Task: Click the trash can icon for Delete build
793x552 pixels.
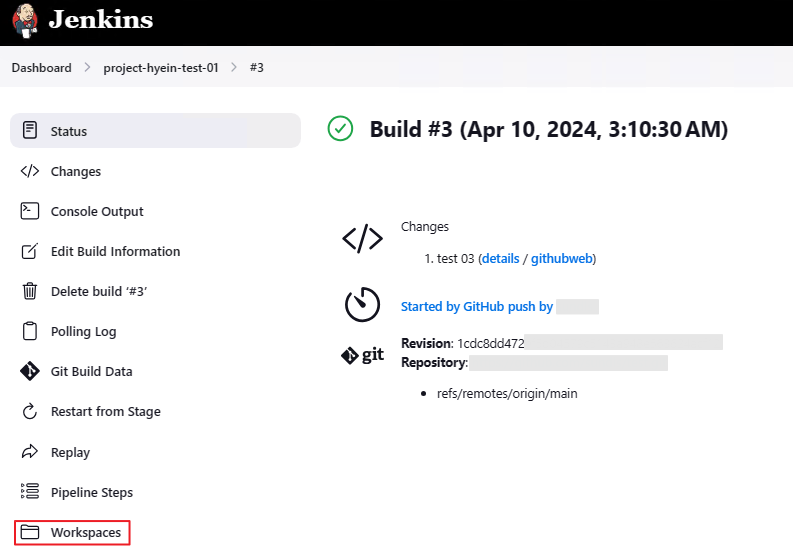Action: click(30, 291)
